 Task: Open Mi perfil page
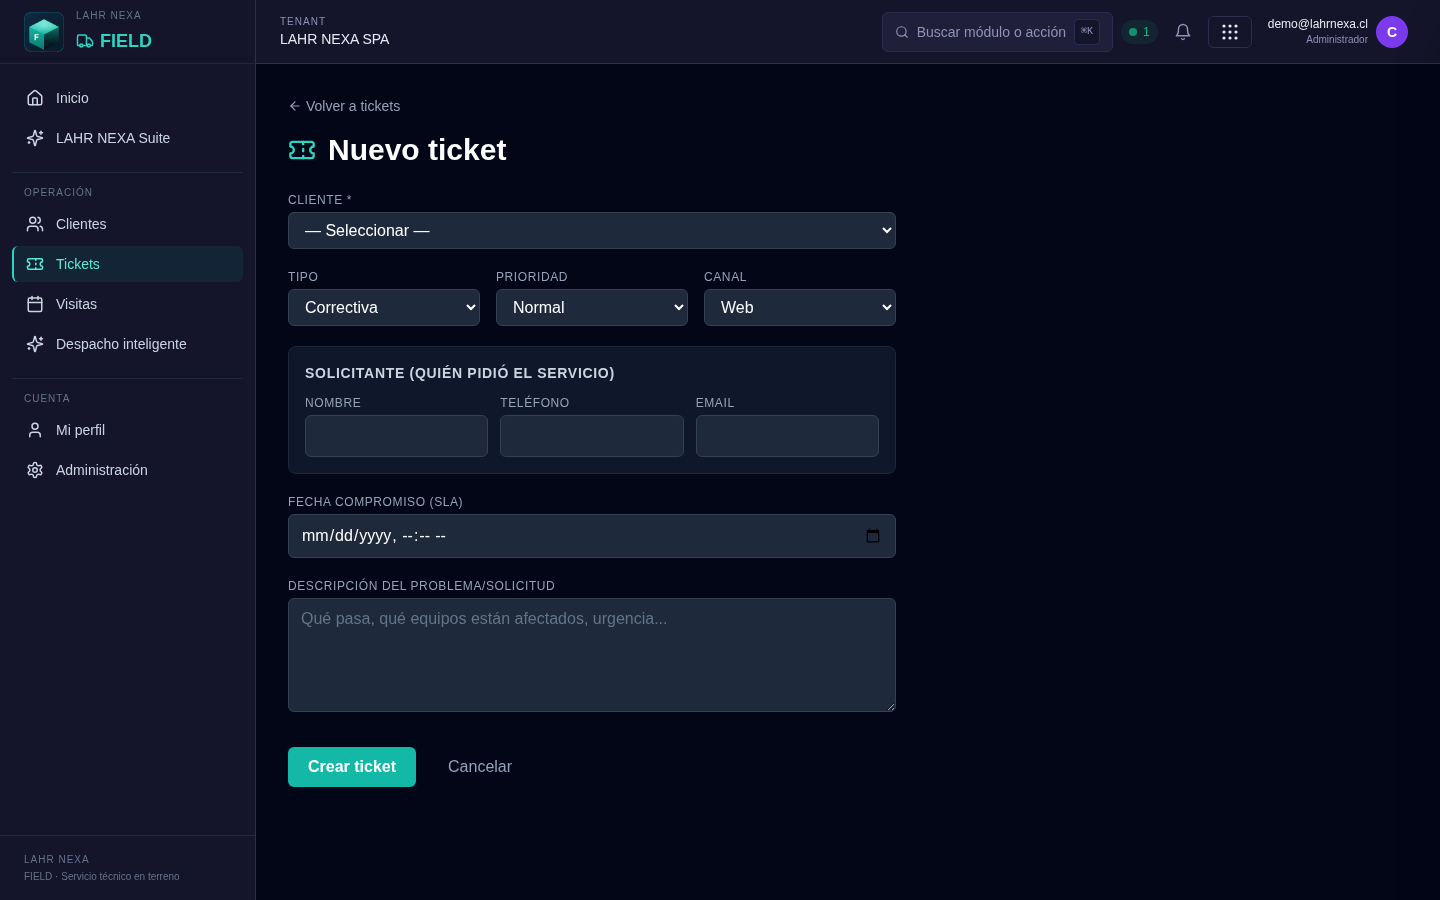pyautogui.click(x=127, y=430)
